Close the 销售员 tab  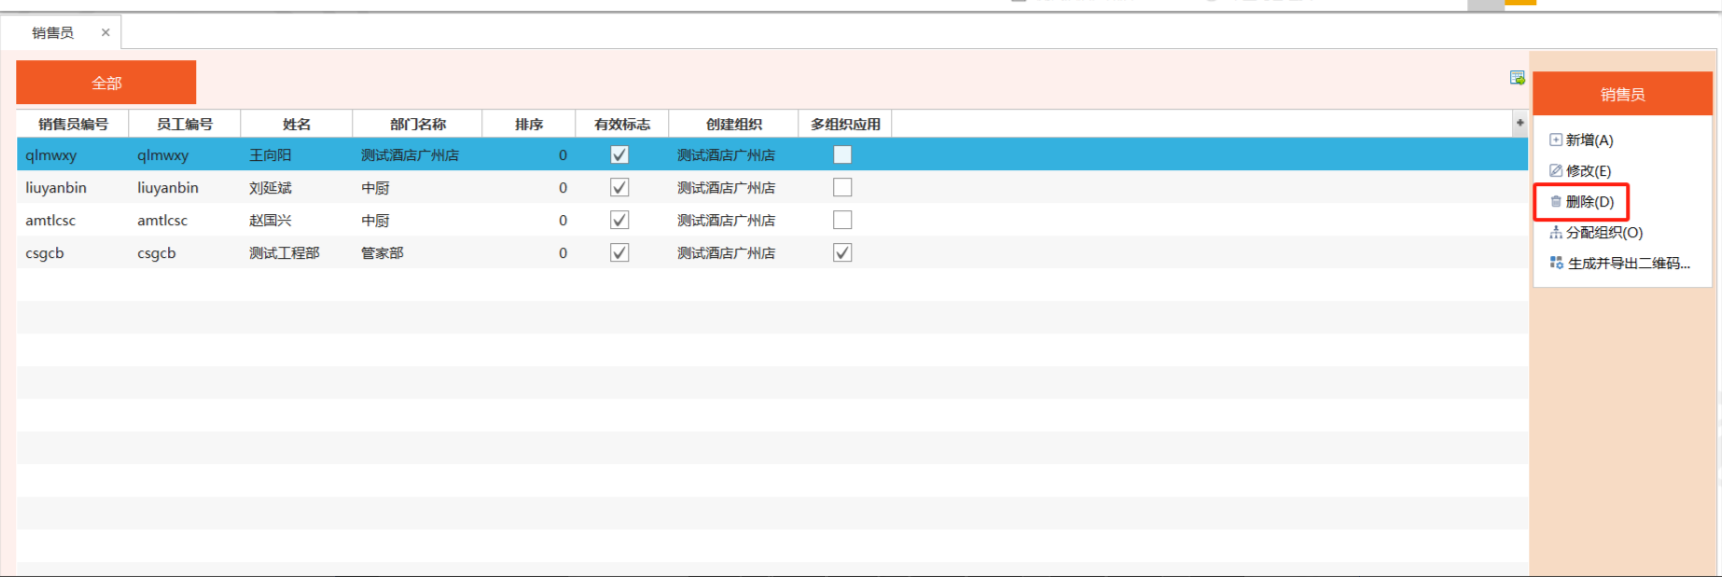click(x=105, y=33)
